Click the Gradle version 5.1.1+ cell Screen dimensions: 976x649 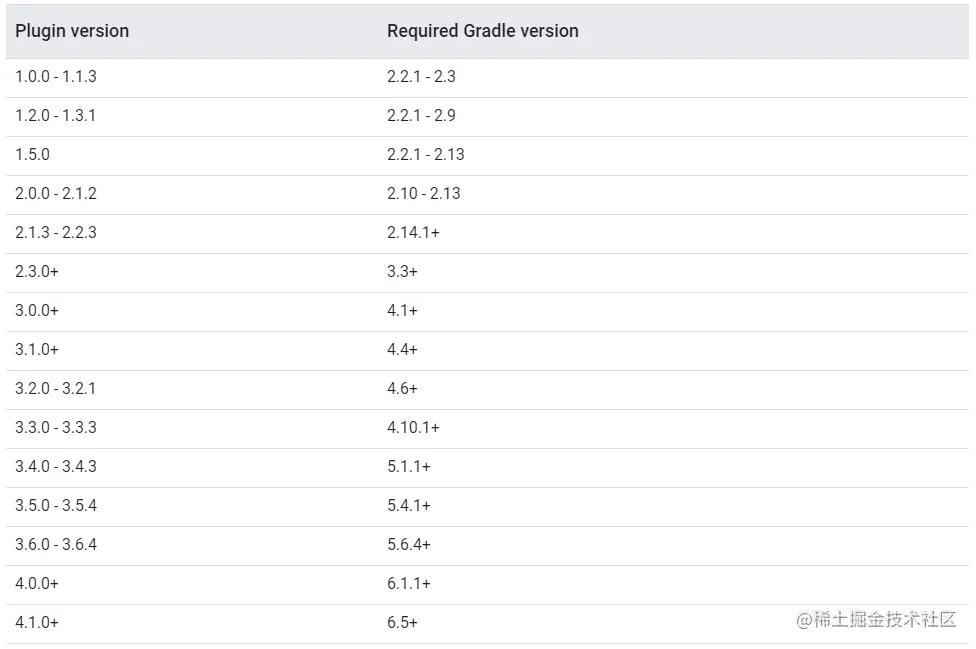tap(409, 467)
